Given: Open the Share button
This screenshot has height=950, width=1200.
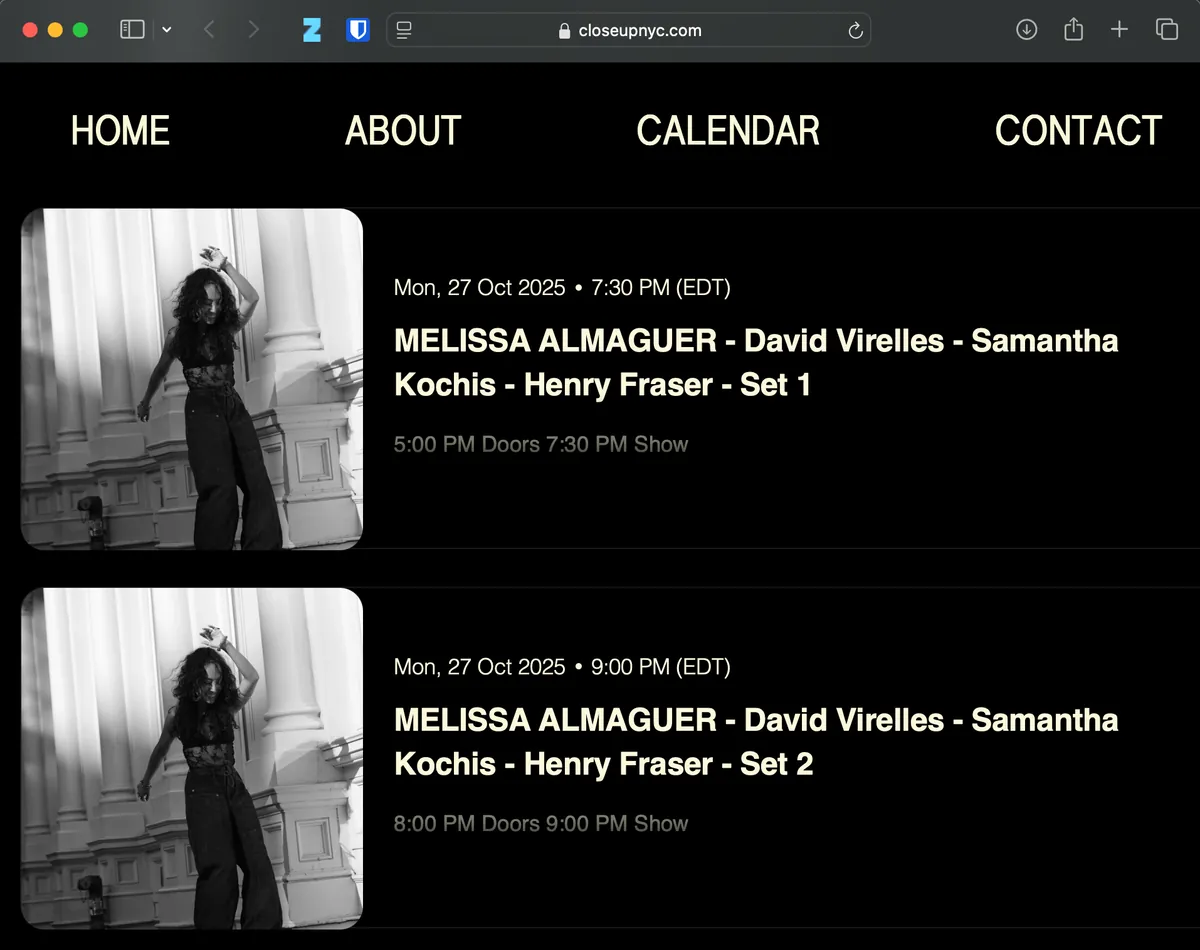Looking at the screenshot, I should click(1073, 30).
